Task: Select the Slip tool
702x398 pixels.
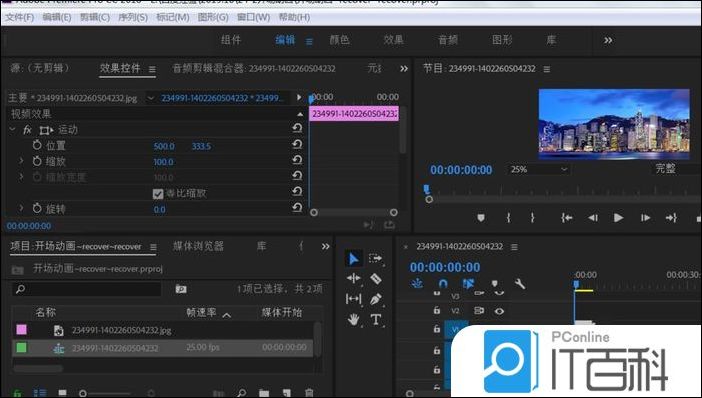Action: coord(354,298)
